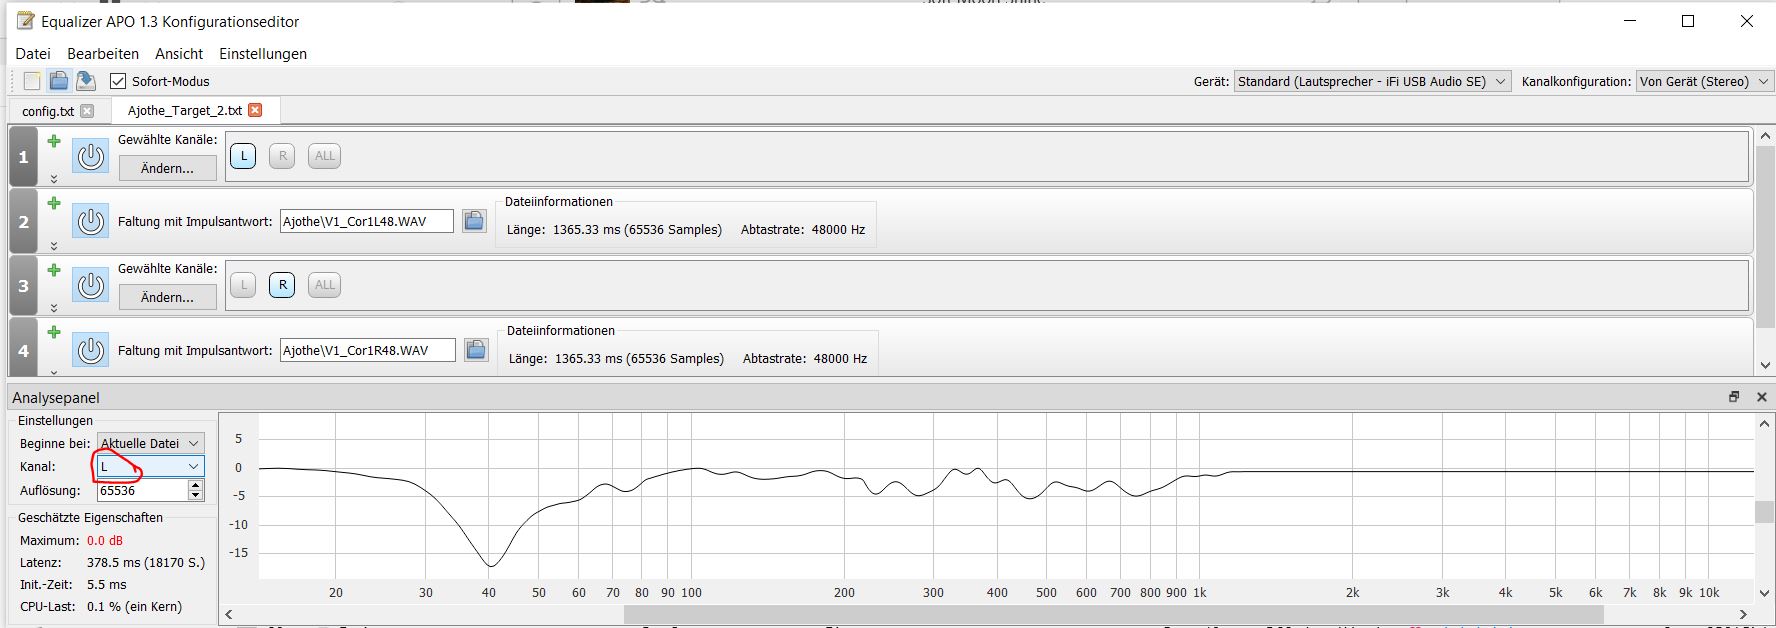Open the Datei menu

[33, 54]
